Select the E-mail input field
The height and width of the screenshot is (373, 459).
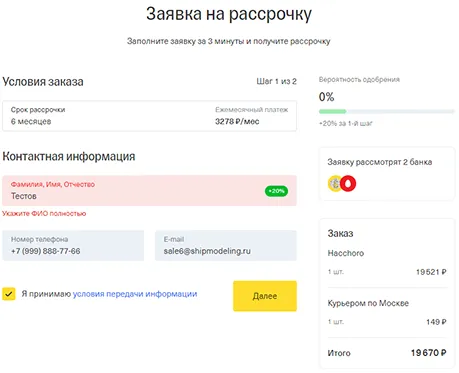point(226,245)
